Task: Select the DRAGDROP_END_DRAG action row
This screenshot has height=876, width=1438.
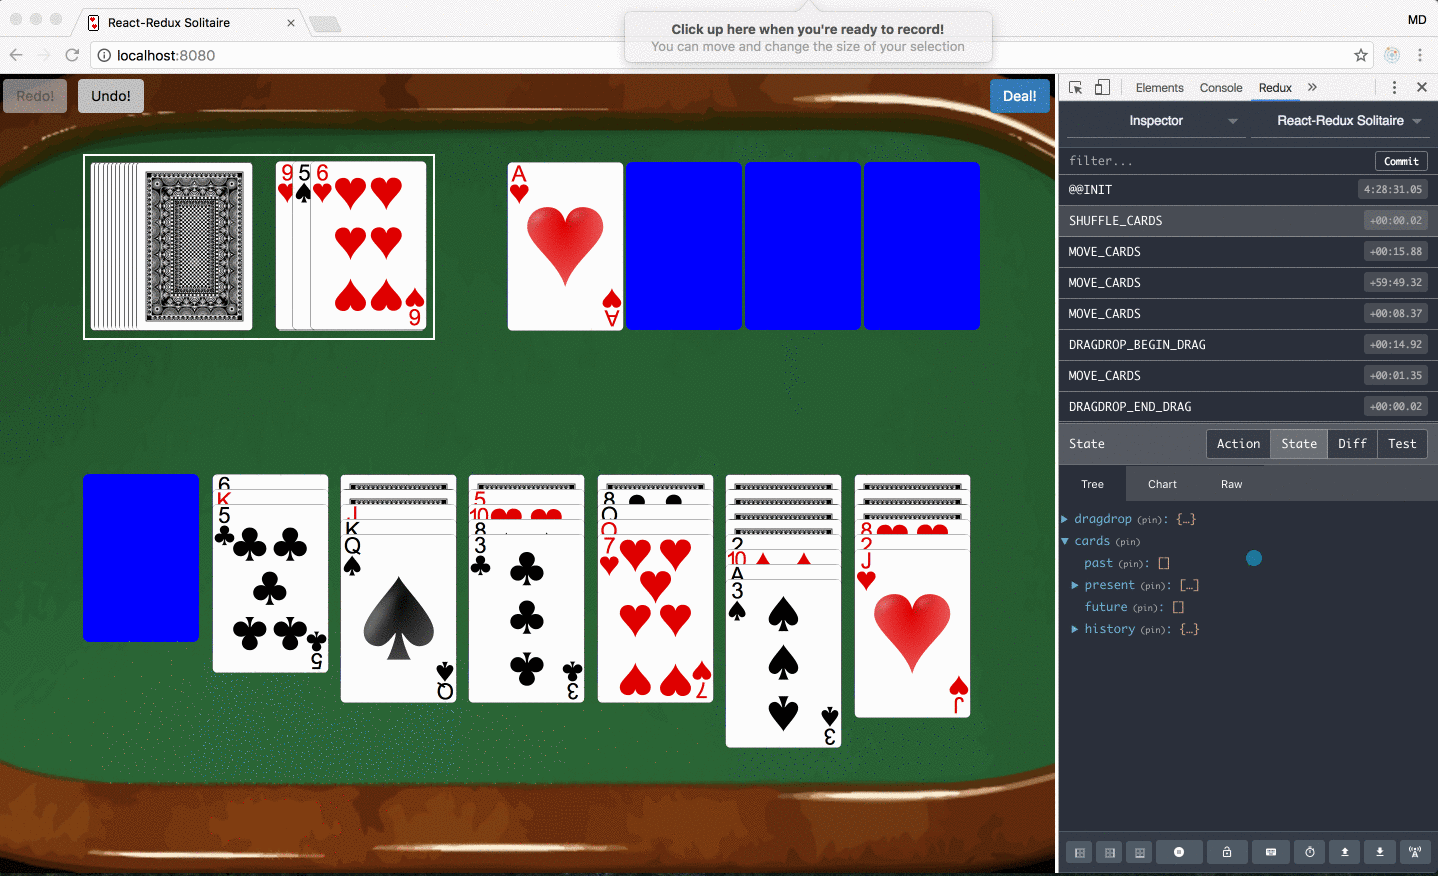Action: tap(1248, 406)
